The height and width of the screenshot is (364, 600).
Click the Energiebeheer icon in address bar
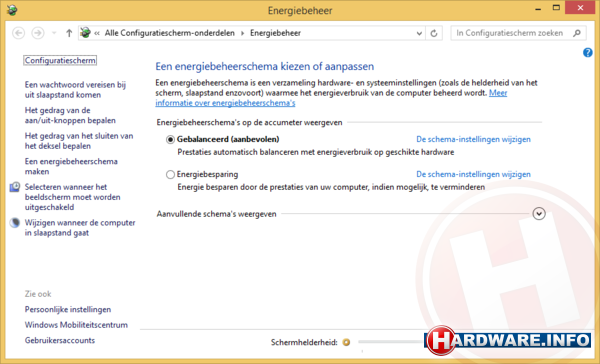coord(85,33)
